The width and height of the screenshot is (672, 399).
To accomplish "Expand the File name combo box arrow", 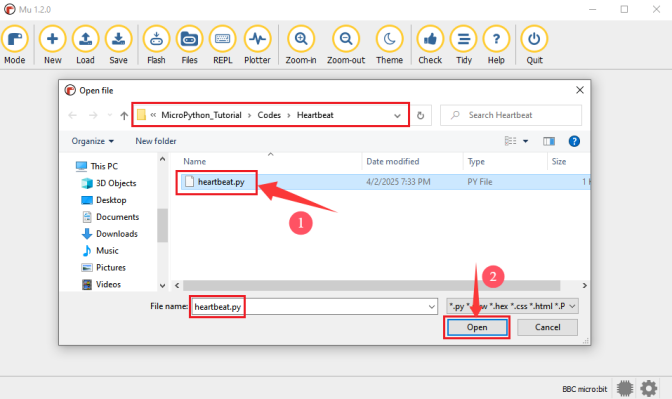I will 432,307.
